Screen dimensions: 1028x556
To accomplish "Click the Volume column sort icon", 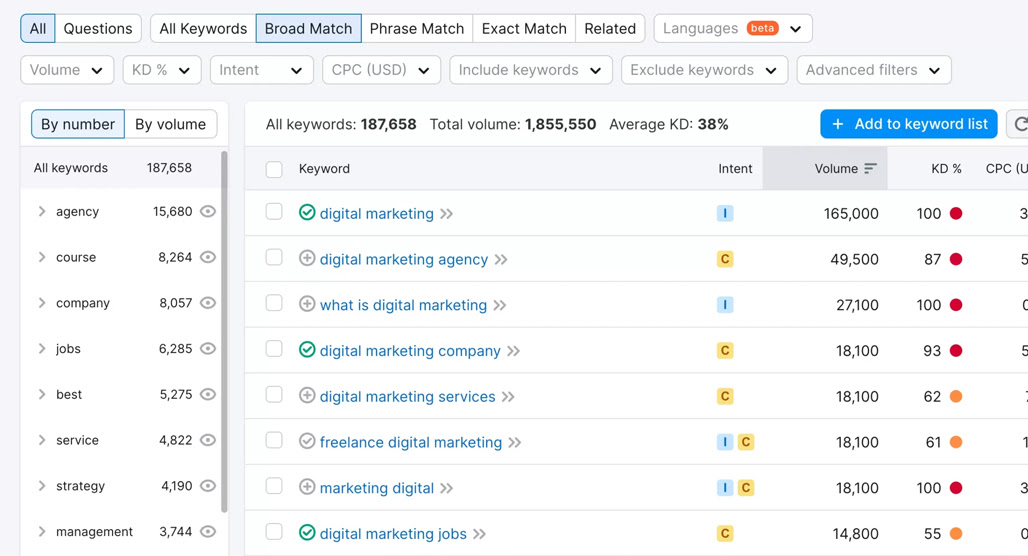I will tap(870, 169).
